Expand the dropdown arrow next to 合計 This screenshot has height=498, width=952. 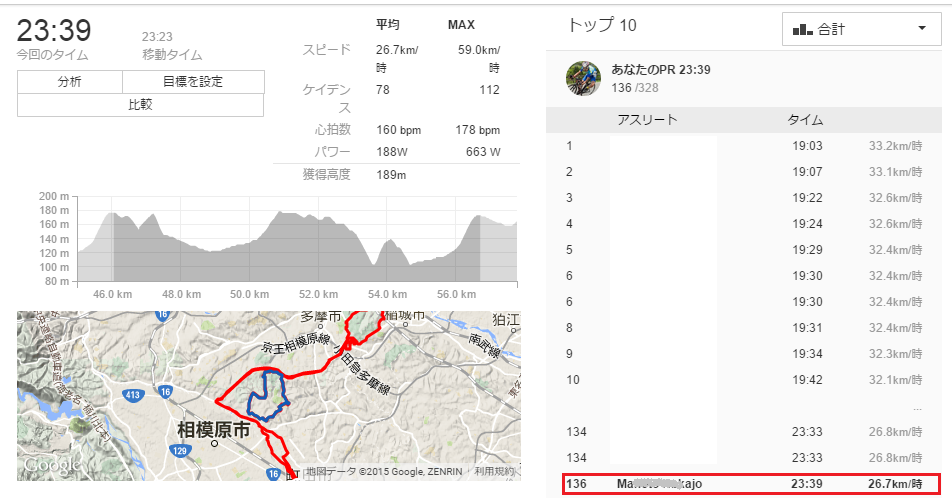tap(921, 29)
